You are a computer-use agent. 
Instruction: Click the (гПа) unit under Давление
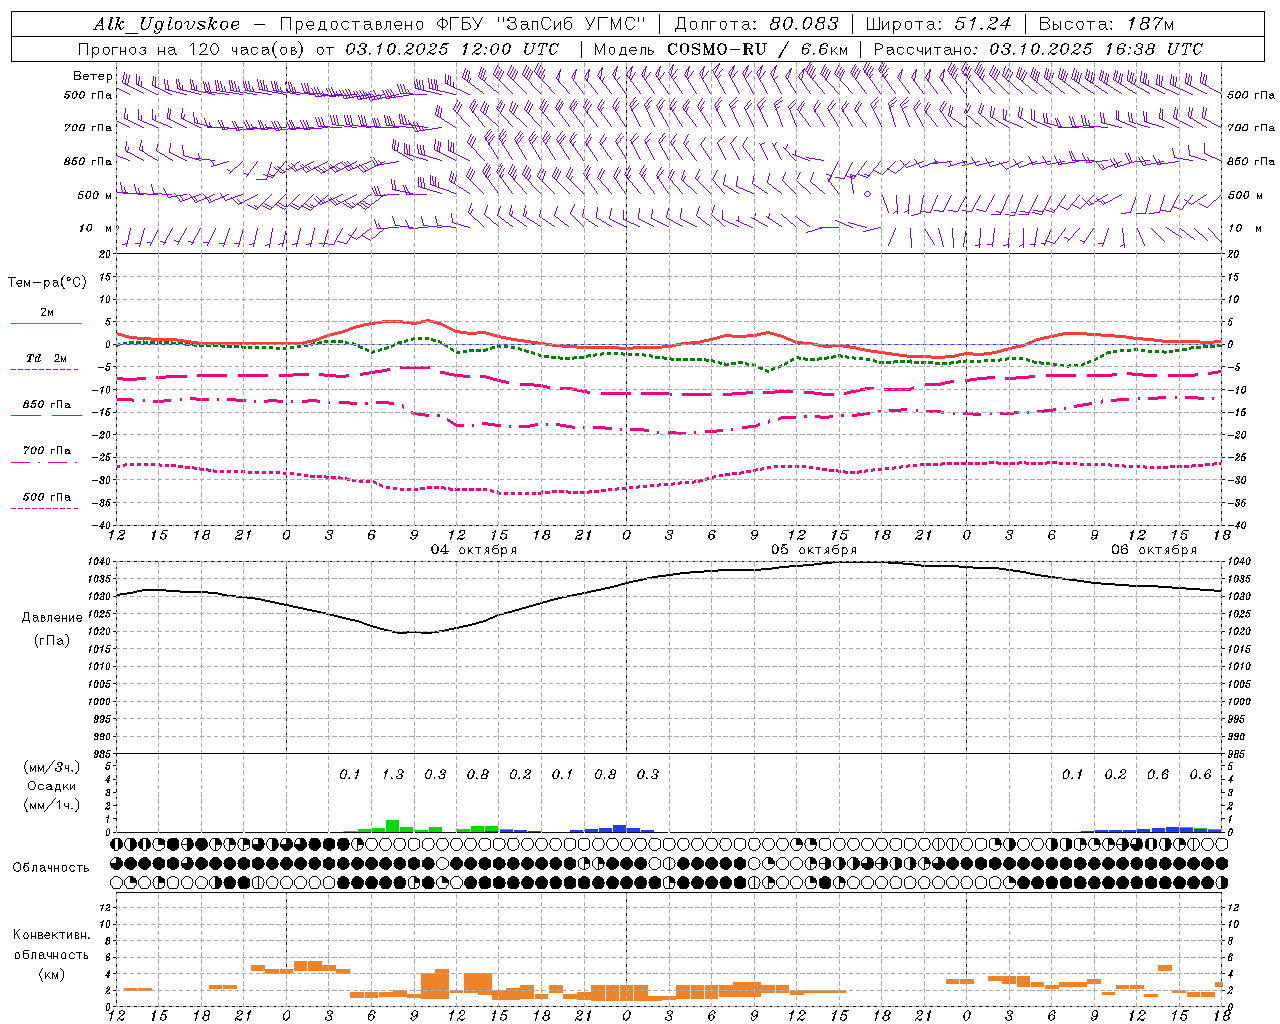(52, 641)
